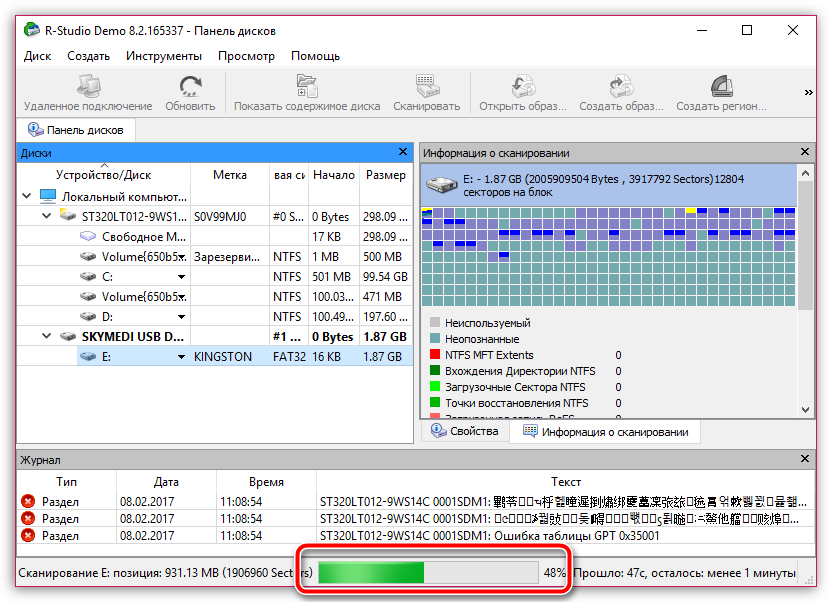The width and height of the screenshot is (832, 602).
Task: Click the D: partition drive icon
Action: (88, 317)
